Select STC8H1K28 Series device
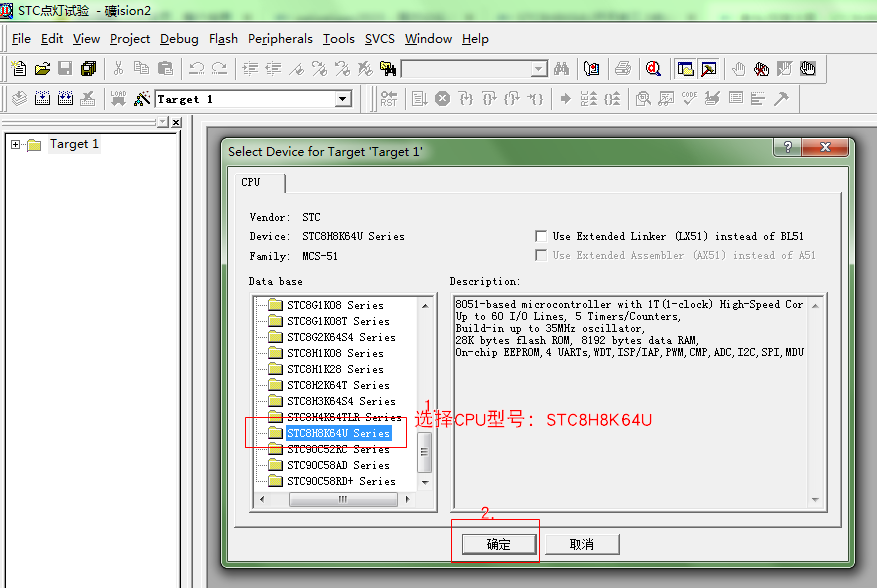Viewport: 877px width, 588px height. click(335, 369)
